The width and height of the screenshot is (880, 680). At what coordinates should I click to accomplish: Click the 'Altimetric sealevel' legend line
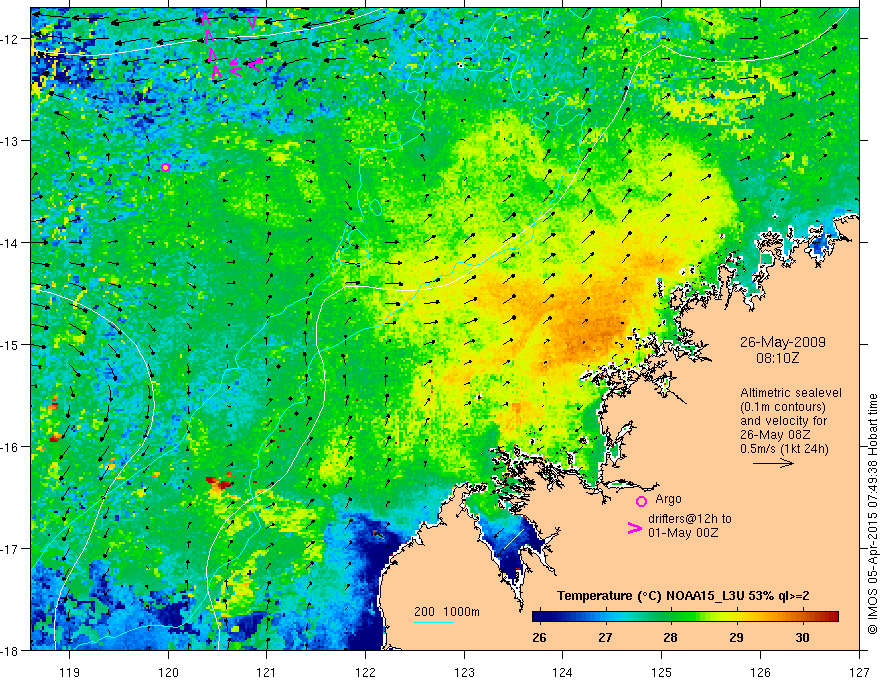[x=790, y=393]
